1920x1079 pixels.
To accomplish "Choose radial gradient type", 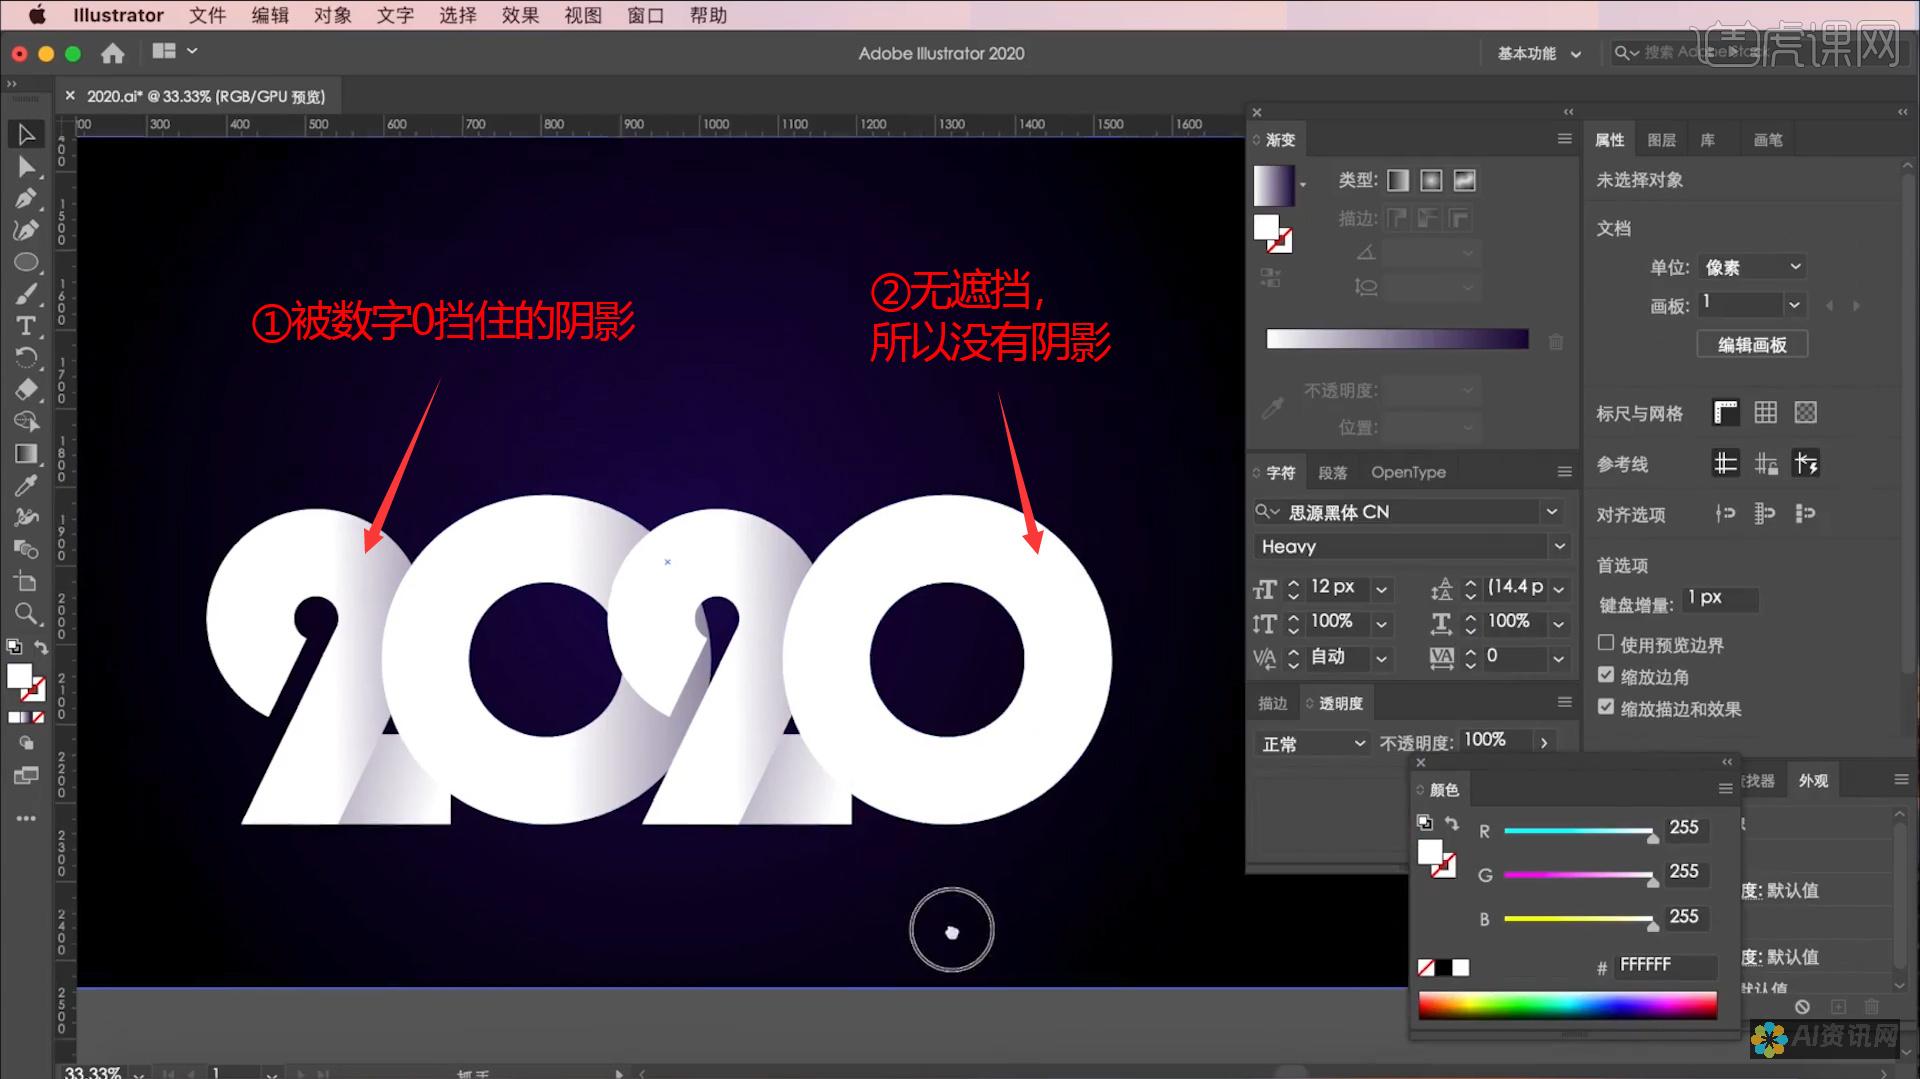I will tap(1431, 180).
